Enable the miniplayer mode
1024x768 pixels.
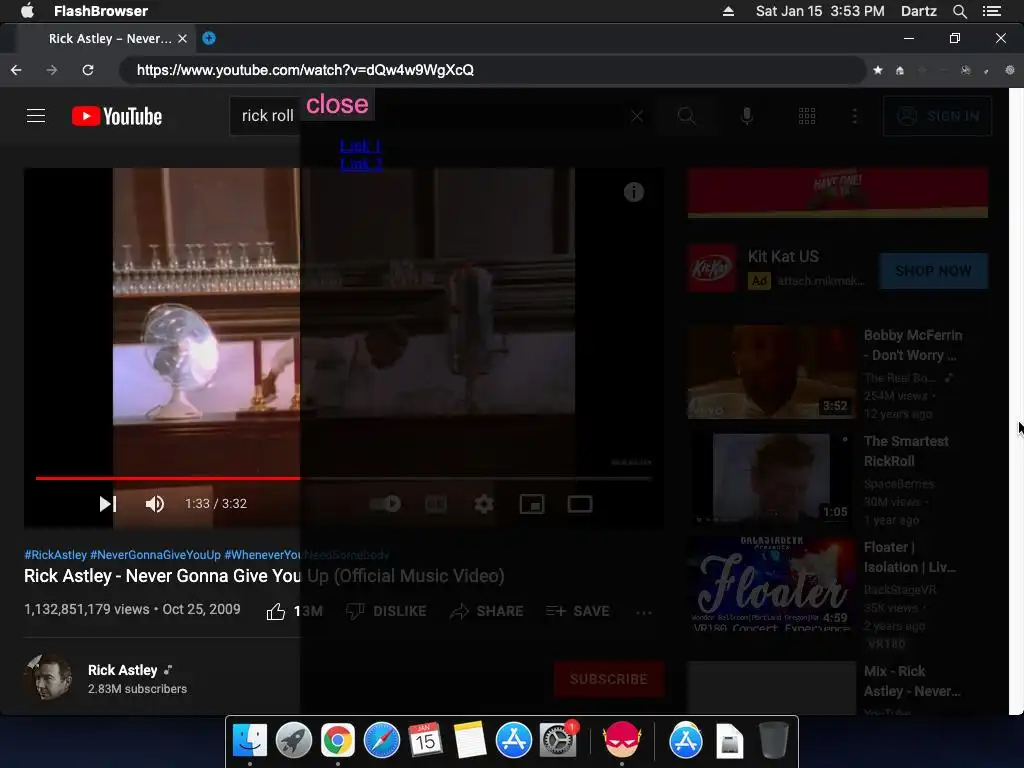point(532,504)
